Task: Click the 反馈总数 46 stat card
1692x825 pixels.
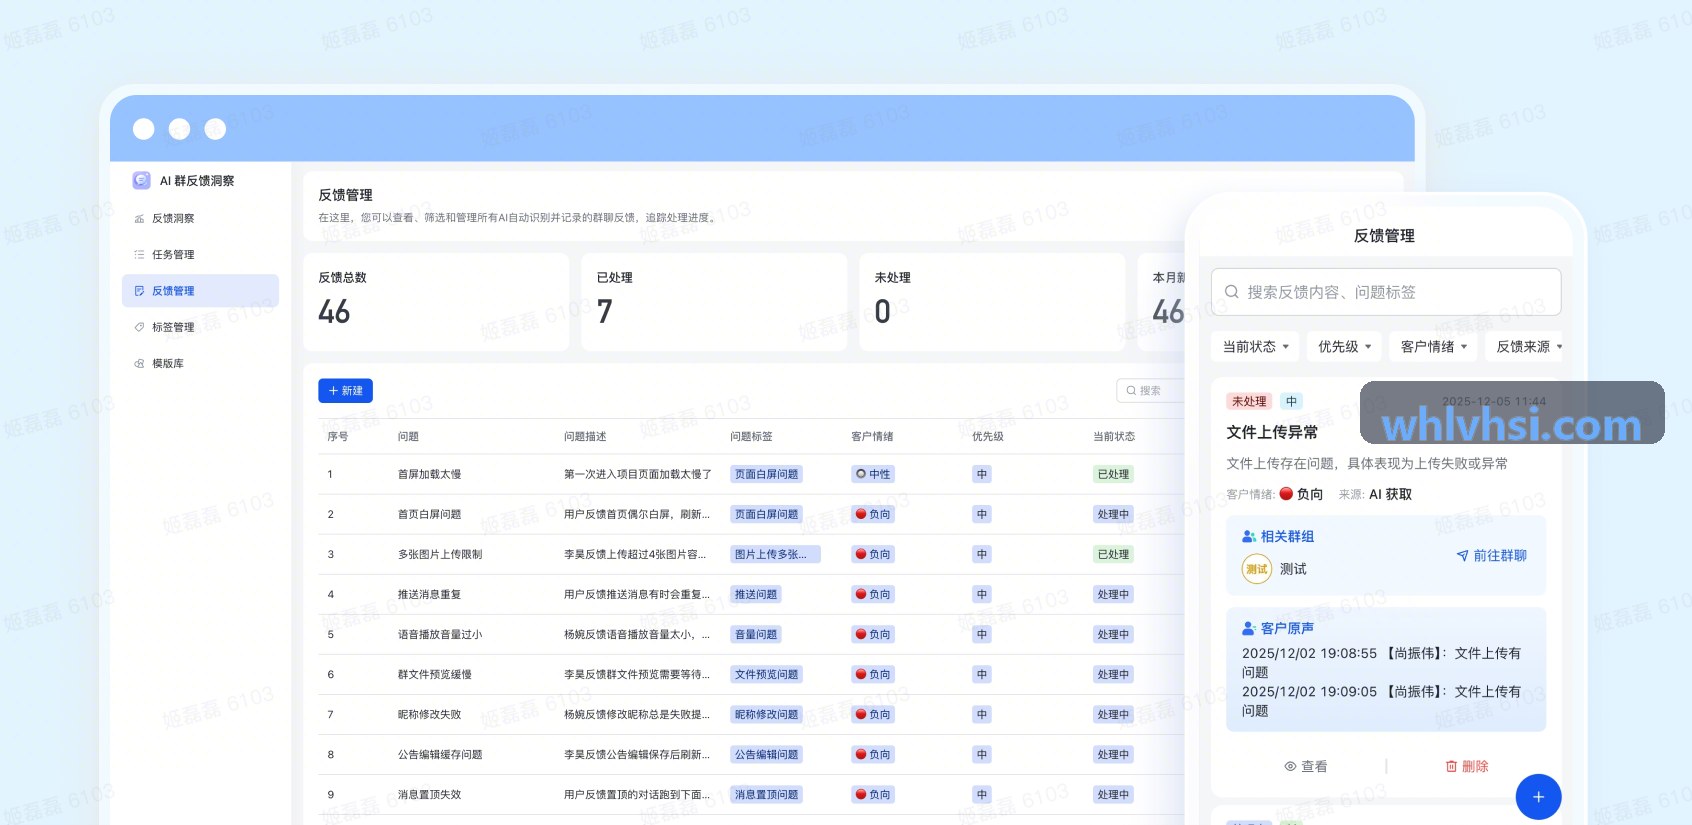Action: click(x=436, y=301)
